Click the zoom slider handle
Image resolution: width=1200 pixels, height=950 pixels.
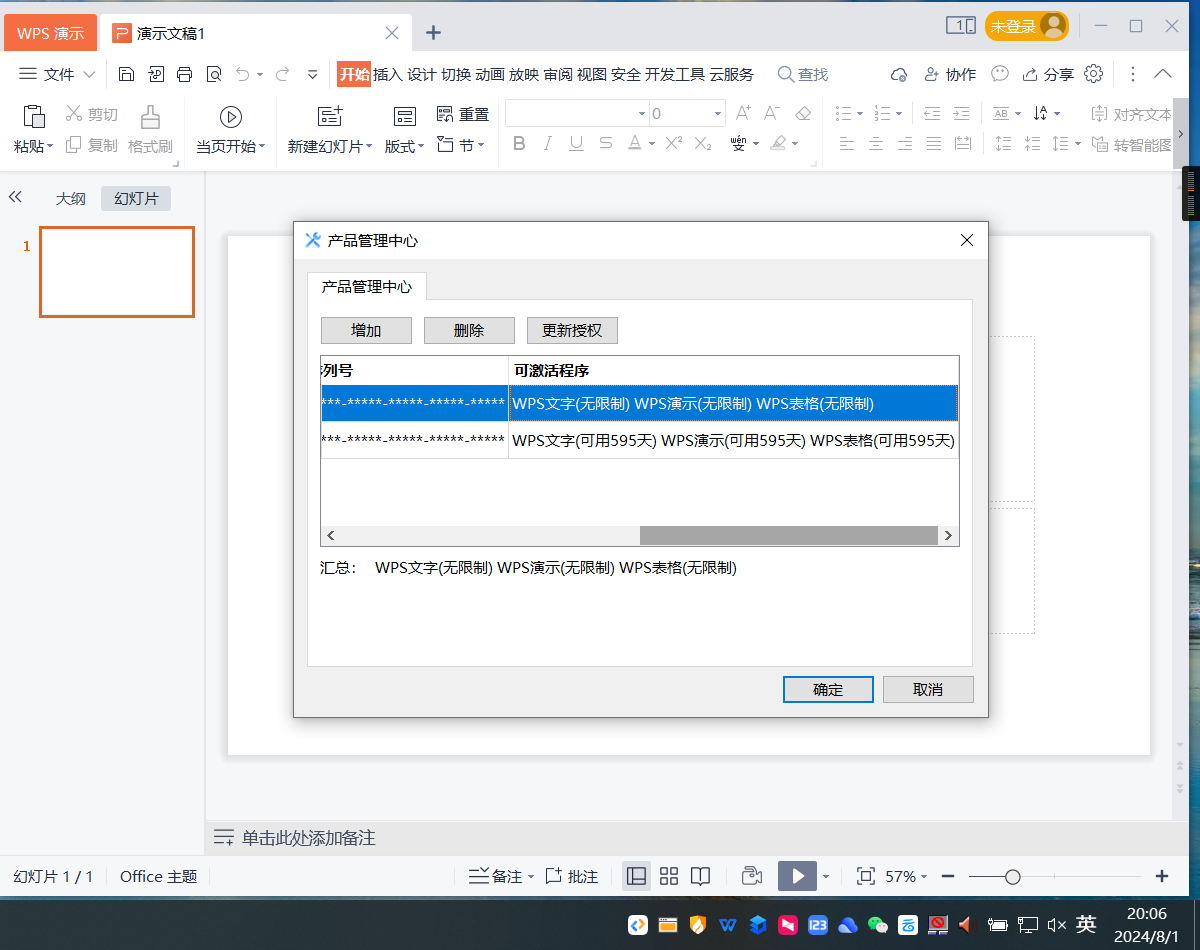pos(1012,877)
